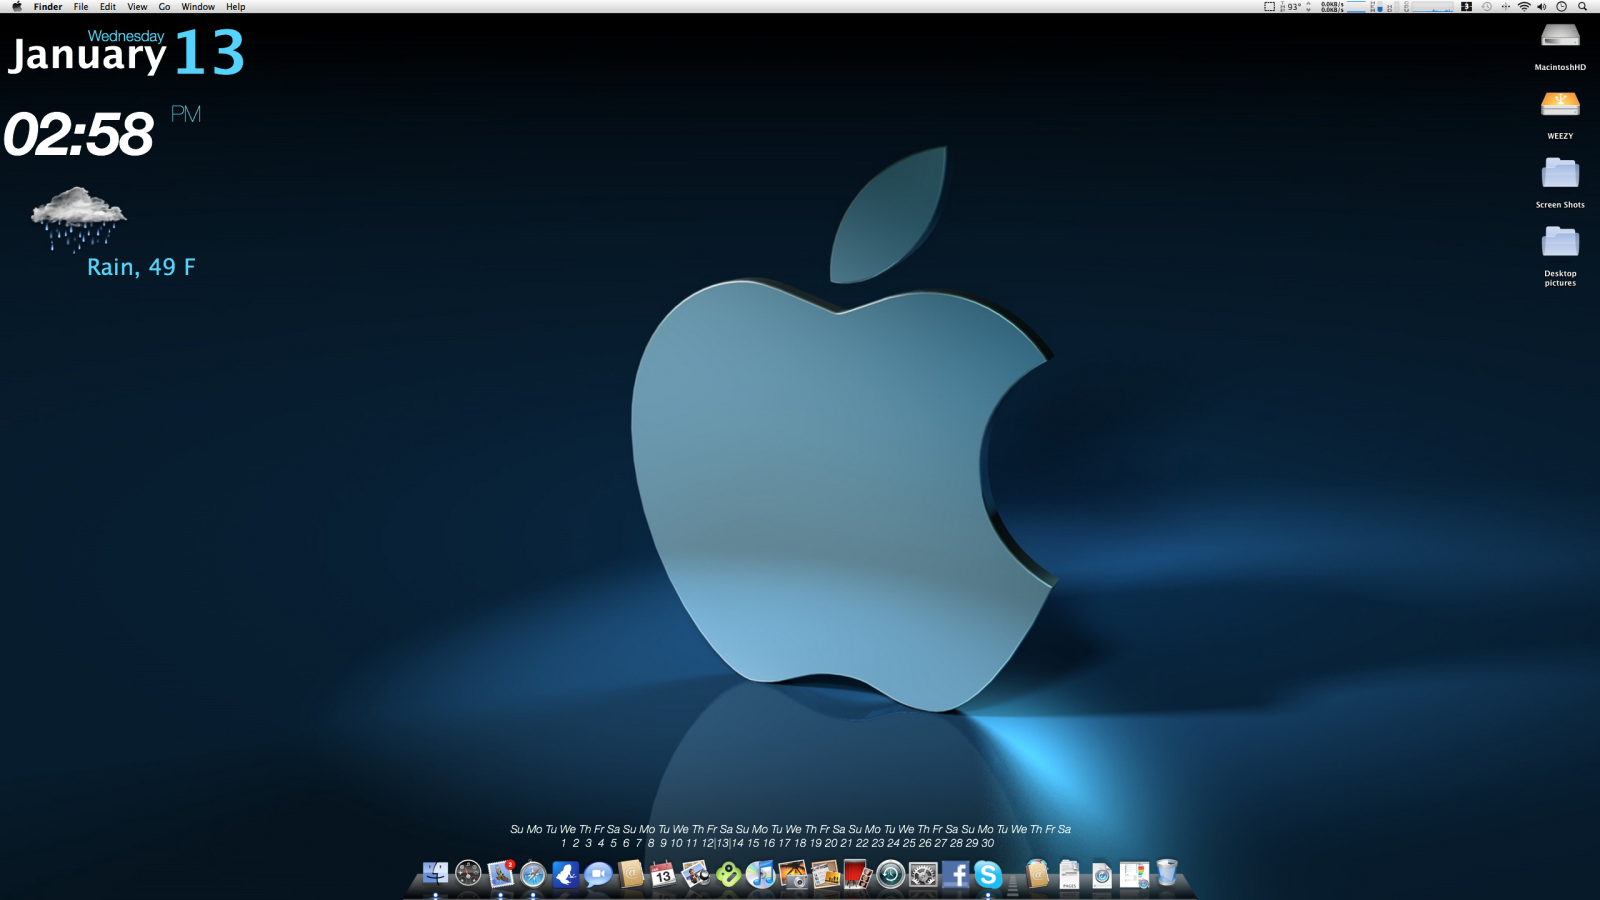
Task: Open Spotlight search in menu bar
Action: (1583, 7)
